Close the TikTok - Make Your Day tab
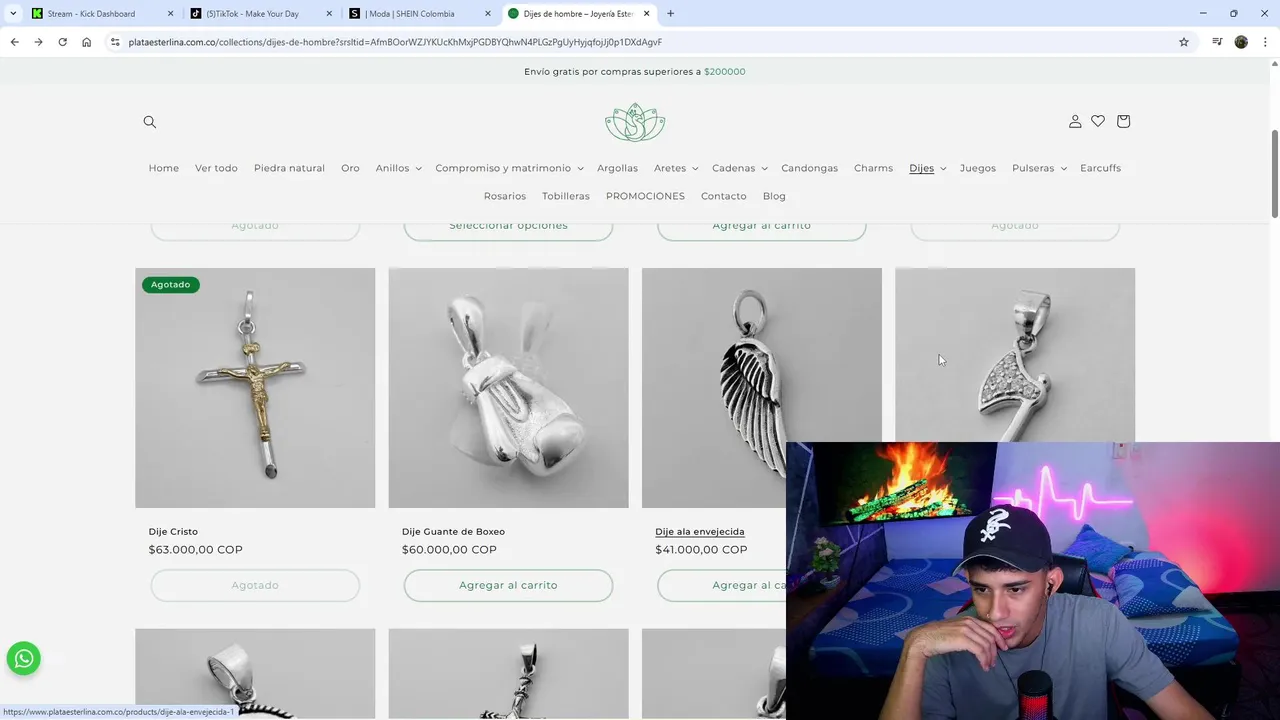Screen dimensions: 1280x720 click(329, 14)
